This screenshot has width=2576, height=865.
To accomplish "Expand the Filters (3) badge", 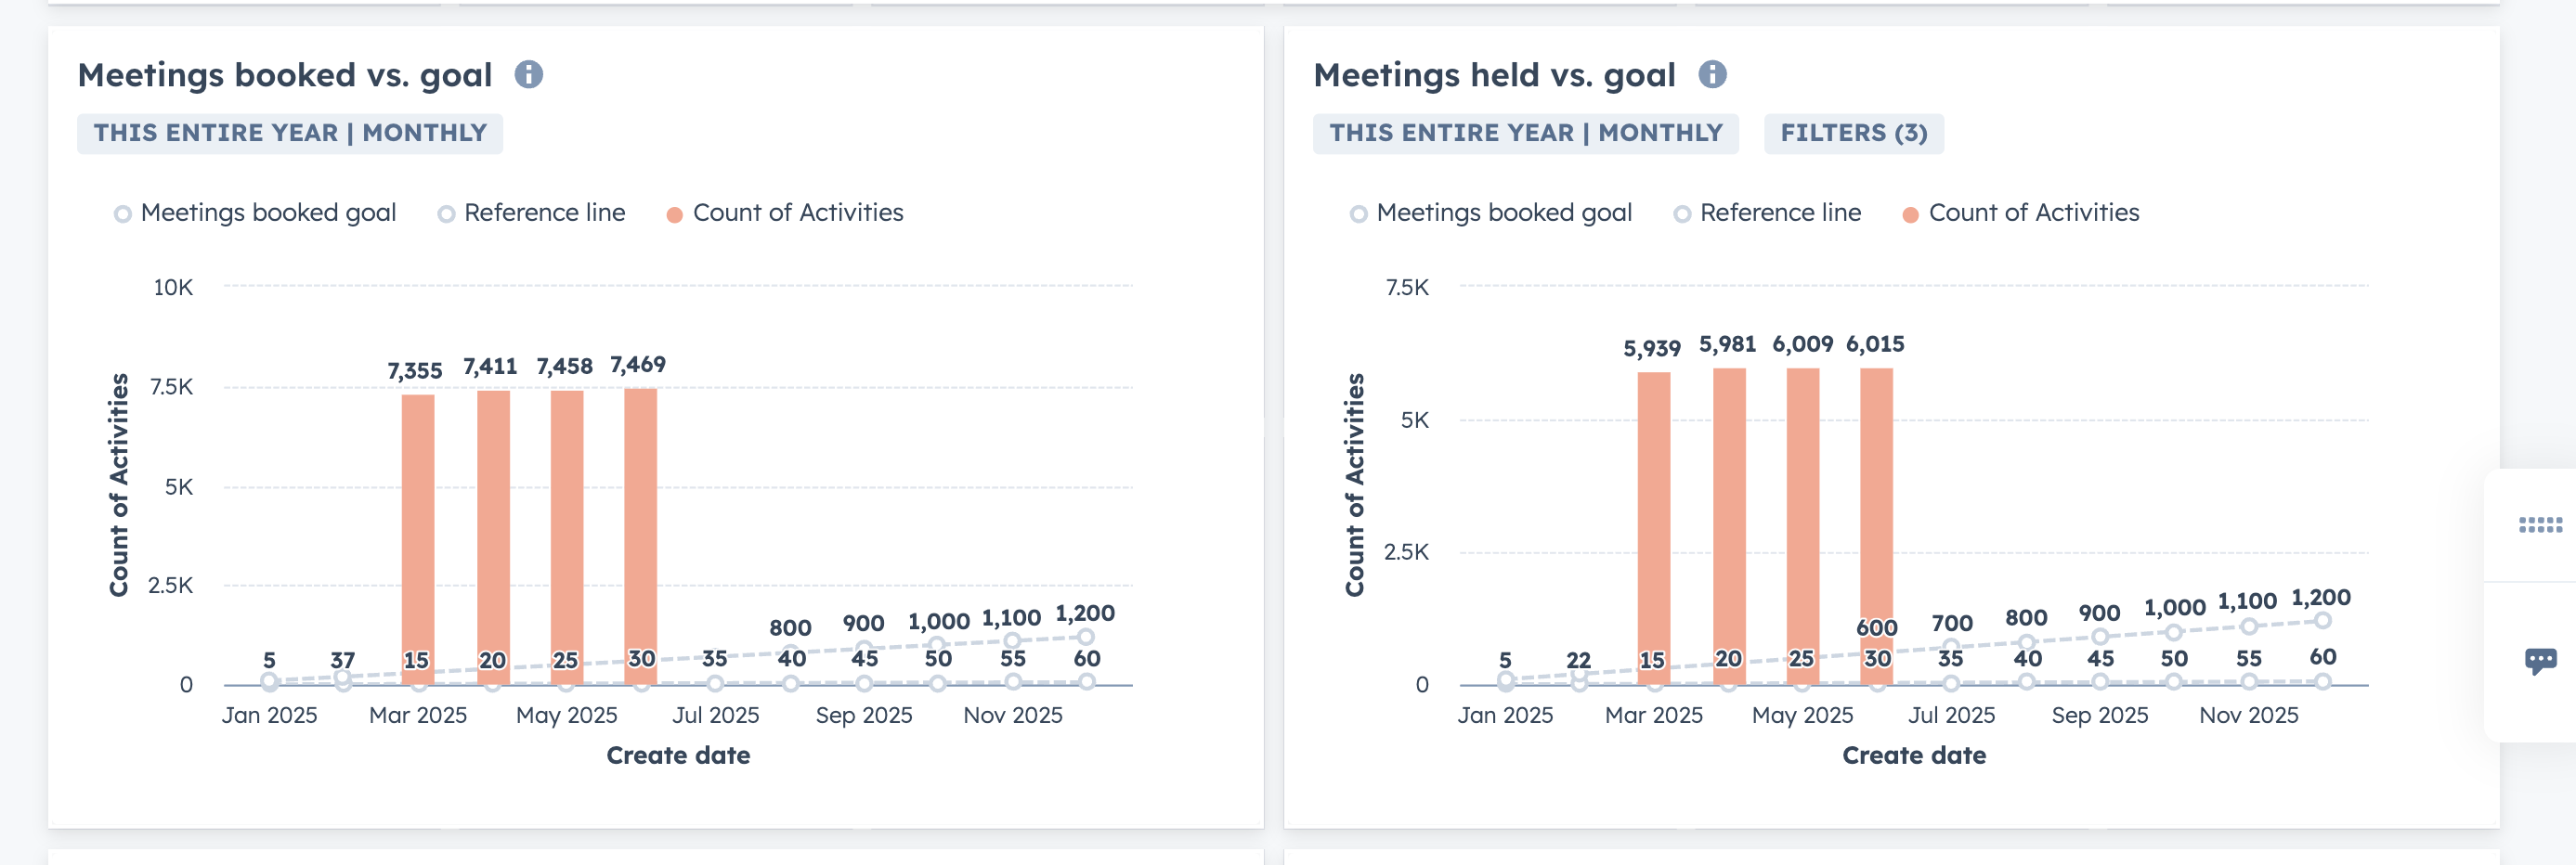I will pos(1853,133).
